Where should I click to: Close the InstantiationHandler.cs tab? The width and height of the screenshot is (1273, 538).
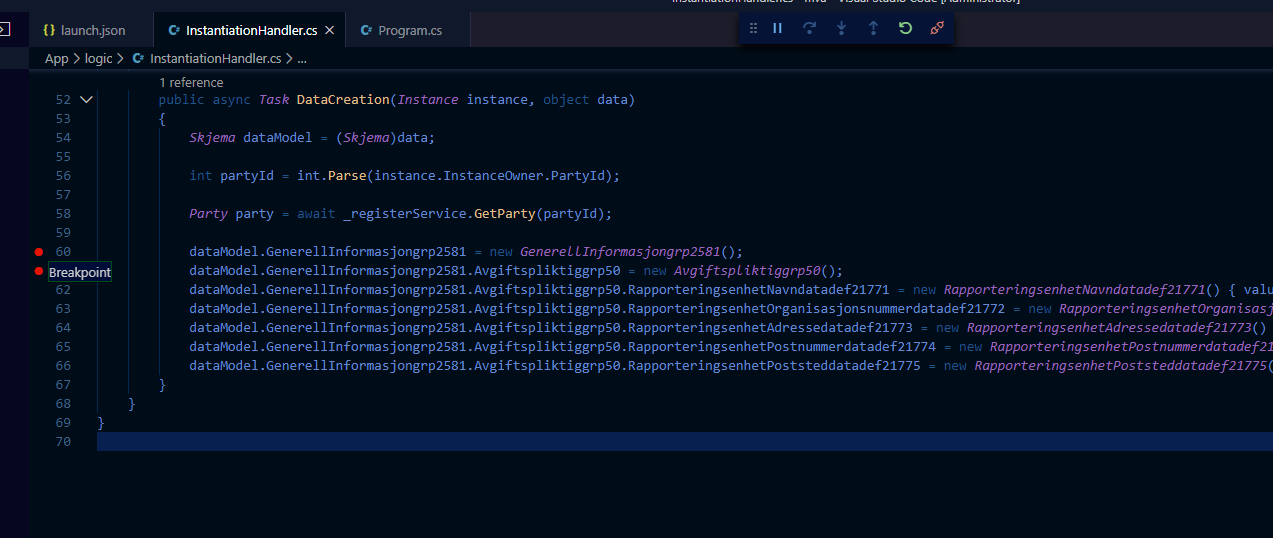pyautogui.click(x=330, y=31)
